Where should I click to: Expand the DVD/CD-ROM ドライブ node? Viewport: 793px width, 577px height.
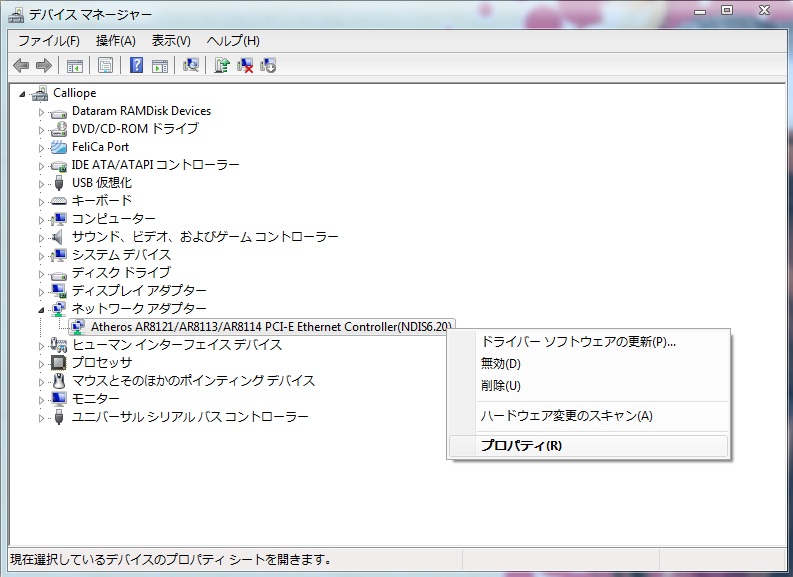point(41,130)
